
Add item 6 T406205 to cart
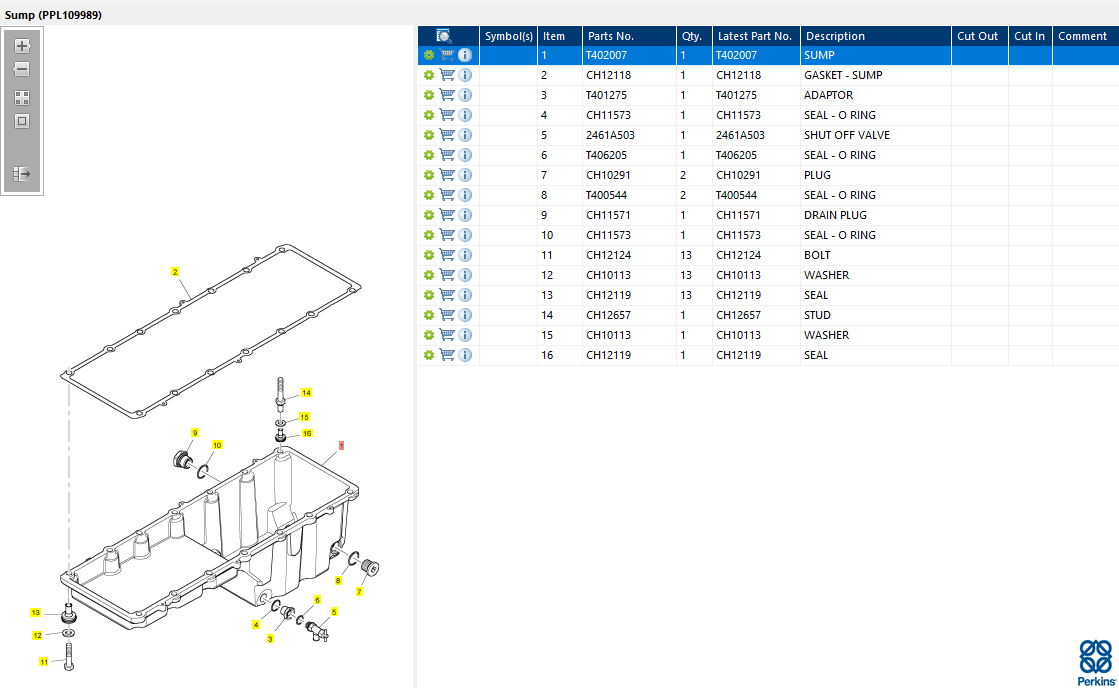(x=447, y=155)
